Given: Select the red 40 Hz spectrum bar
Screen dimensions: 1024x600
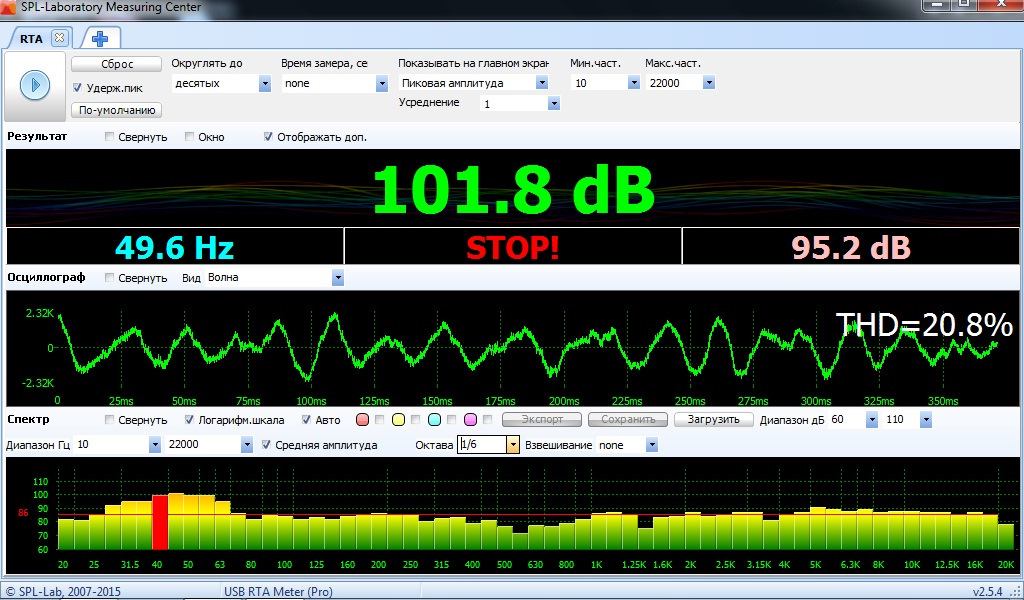Looking at the screenshot, I should tap(159, 521).
